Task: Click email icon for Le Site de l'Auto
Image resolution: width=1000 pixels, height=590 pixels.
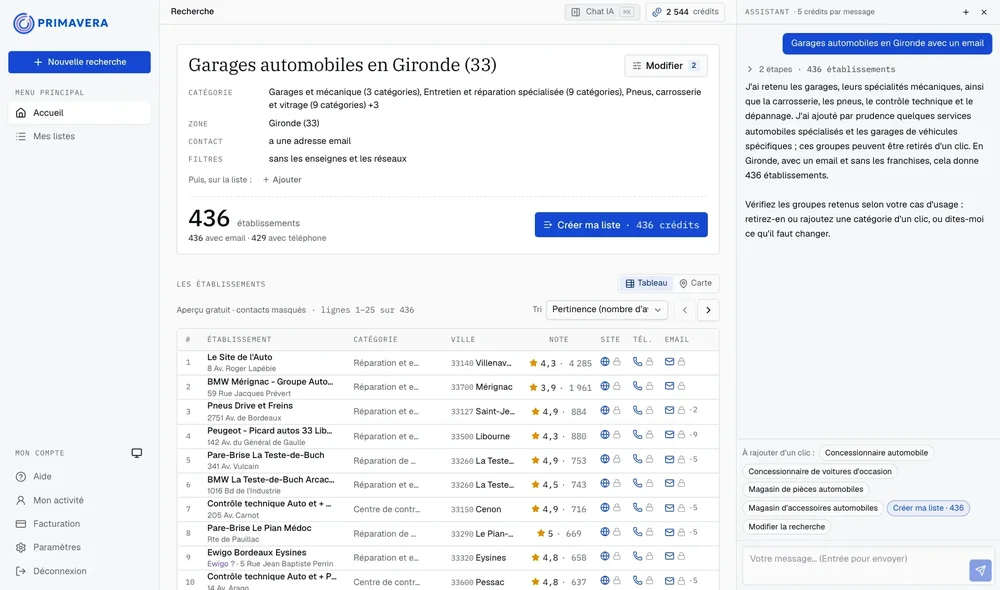Action: [669, 362]
